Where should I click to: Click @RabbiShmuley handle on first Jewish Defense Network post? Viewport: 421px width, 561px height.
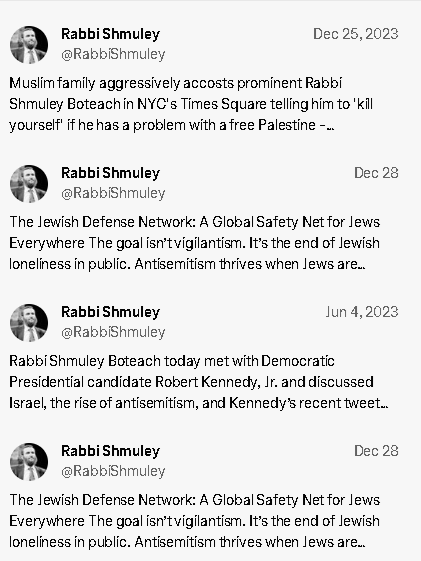pos(113,193)
